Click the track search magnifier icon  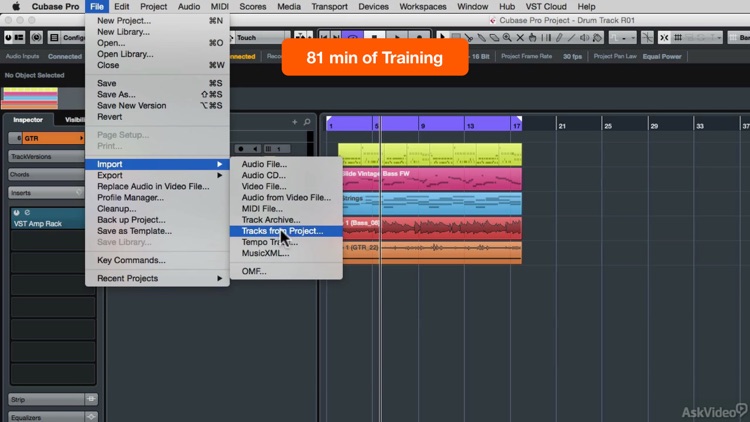tap(307, 122)
